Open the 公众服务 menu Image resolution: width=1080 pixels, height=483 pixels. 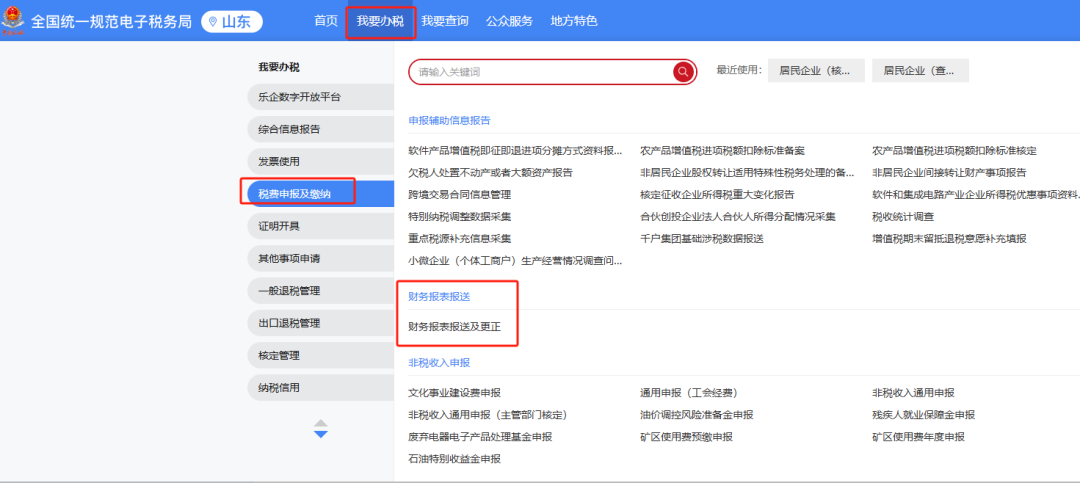tap(509, 21)
